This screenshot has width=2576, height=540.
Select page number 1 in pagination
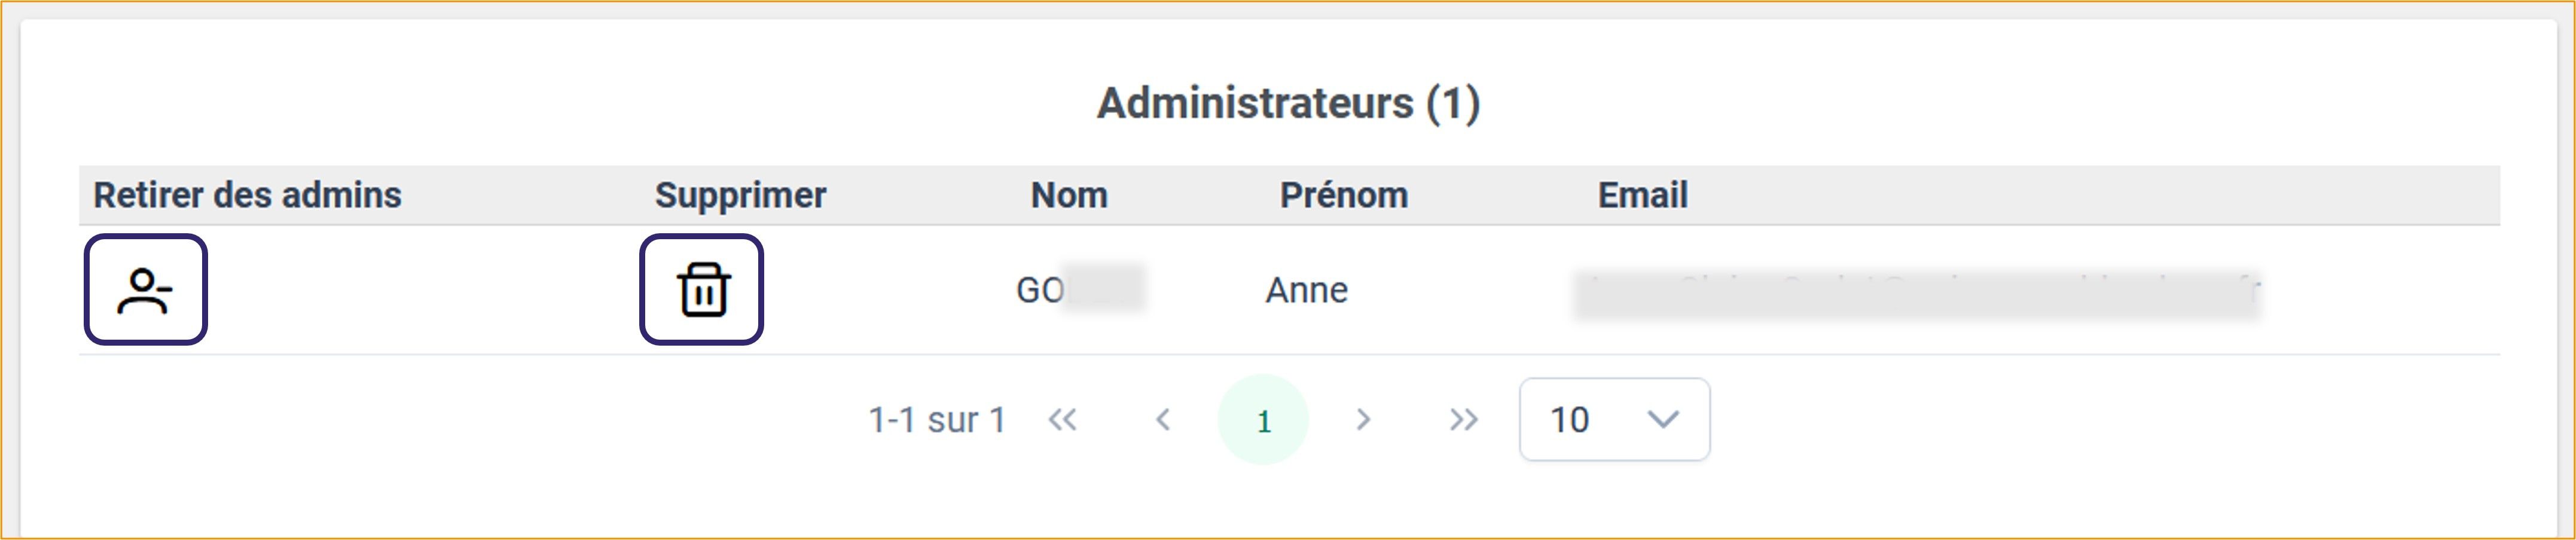tap(1263, 420)
